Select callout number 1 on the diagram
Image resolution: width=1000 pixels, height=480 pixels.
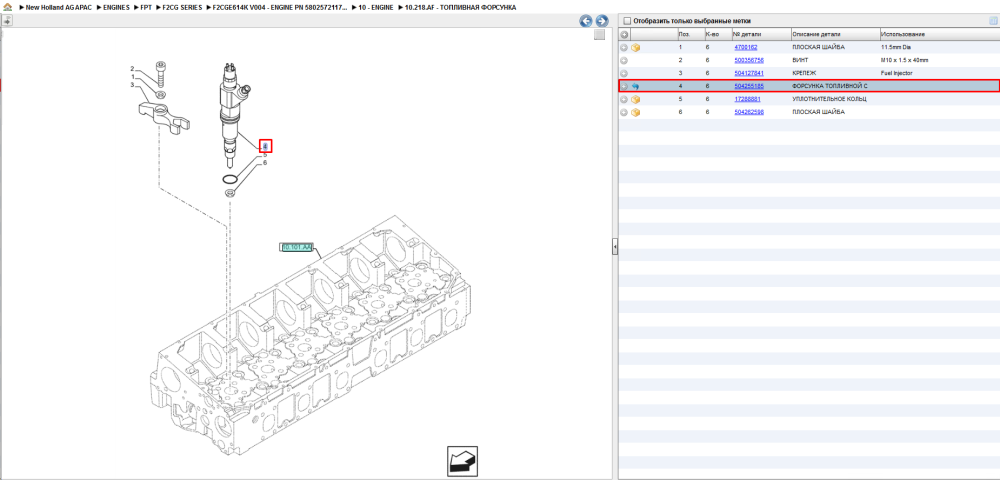click(132, 76)
